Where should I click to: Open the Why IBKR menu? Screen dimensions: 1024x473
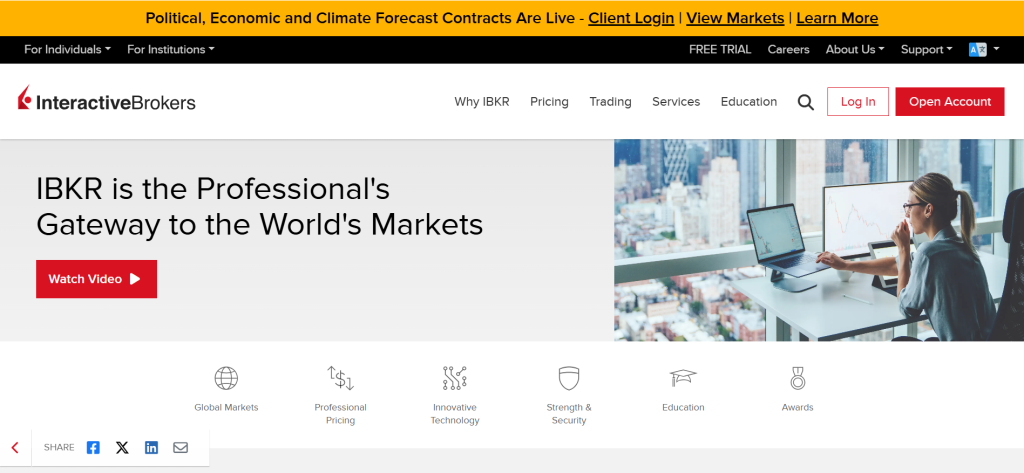[482, 102]
